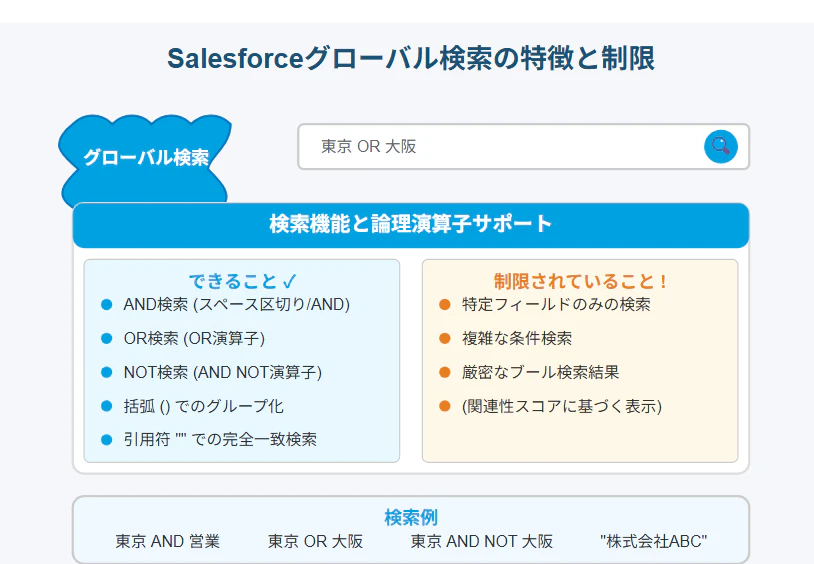This screenshot has width=814, height=564.
Task: Click the 特定フィールドのみの検索 item
Action: [x=556, y=304]
